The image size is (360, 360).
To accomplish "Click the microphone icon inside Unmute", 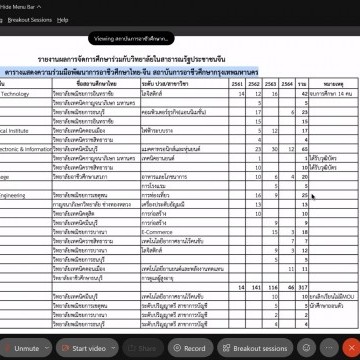I will pyautogui.click(x=7, y=348).
